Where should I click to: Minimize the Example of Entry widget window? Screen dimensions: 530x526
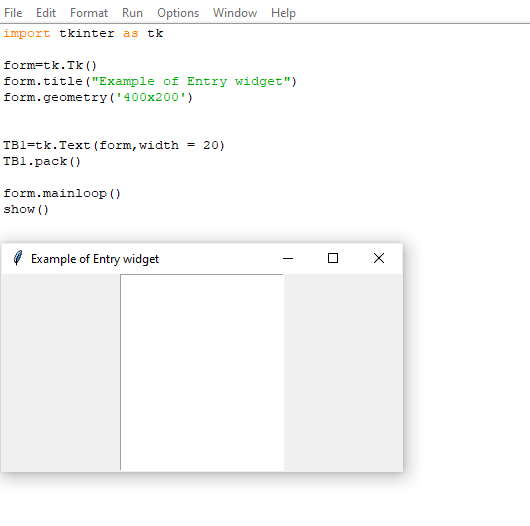click(288, 259)
